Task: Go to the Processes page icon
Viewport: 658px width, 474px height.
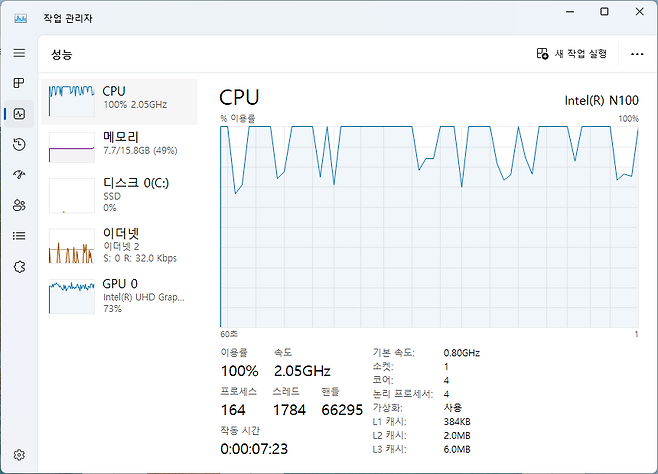Action: (19, 83)
